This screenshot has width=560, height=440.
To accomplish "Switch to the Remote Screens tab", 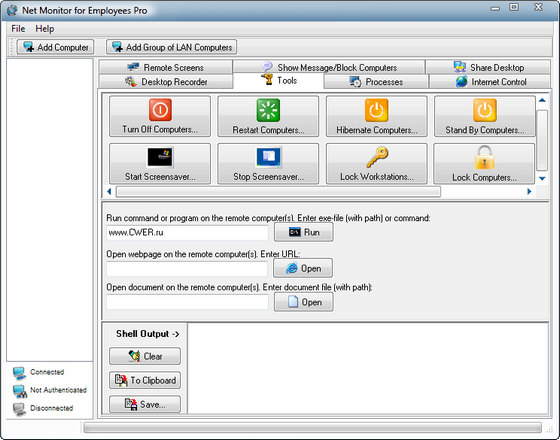I will (165, 67).
